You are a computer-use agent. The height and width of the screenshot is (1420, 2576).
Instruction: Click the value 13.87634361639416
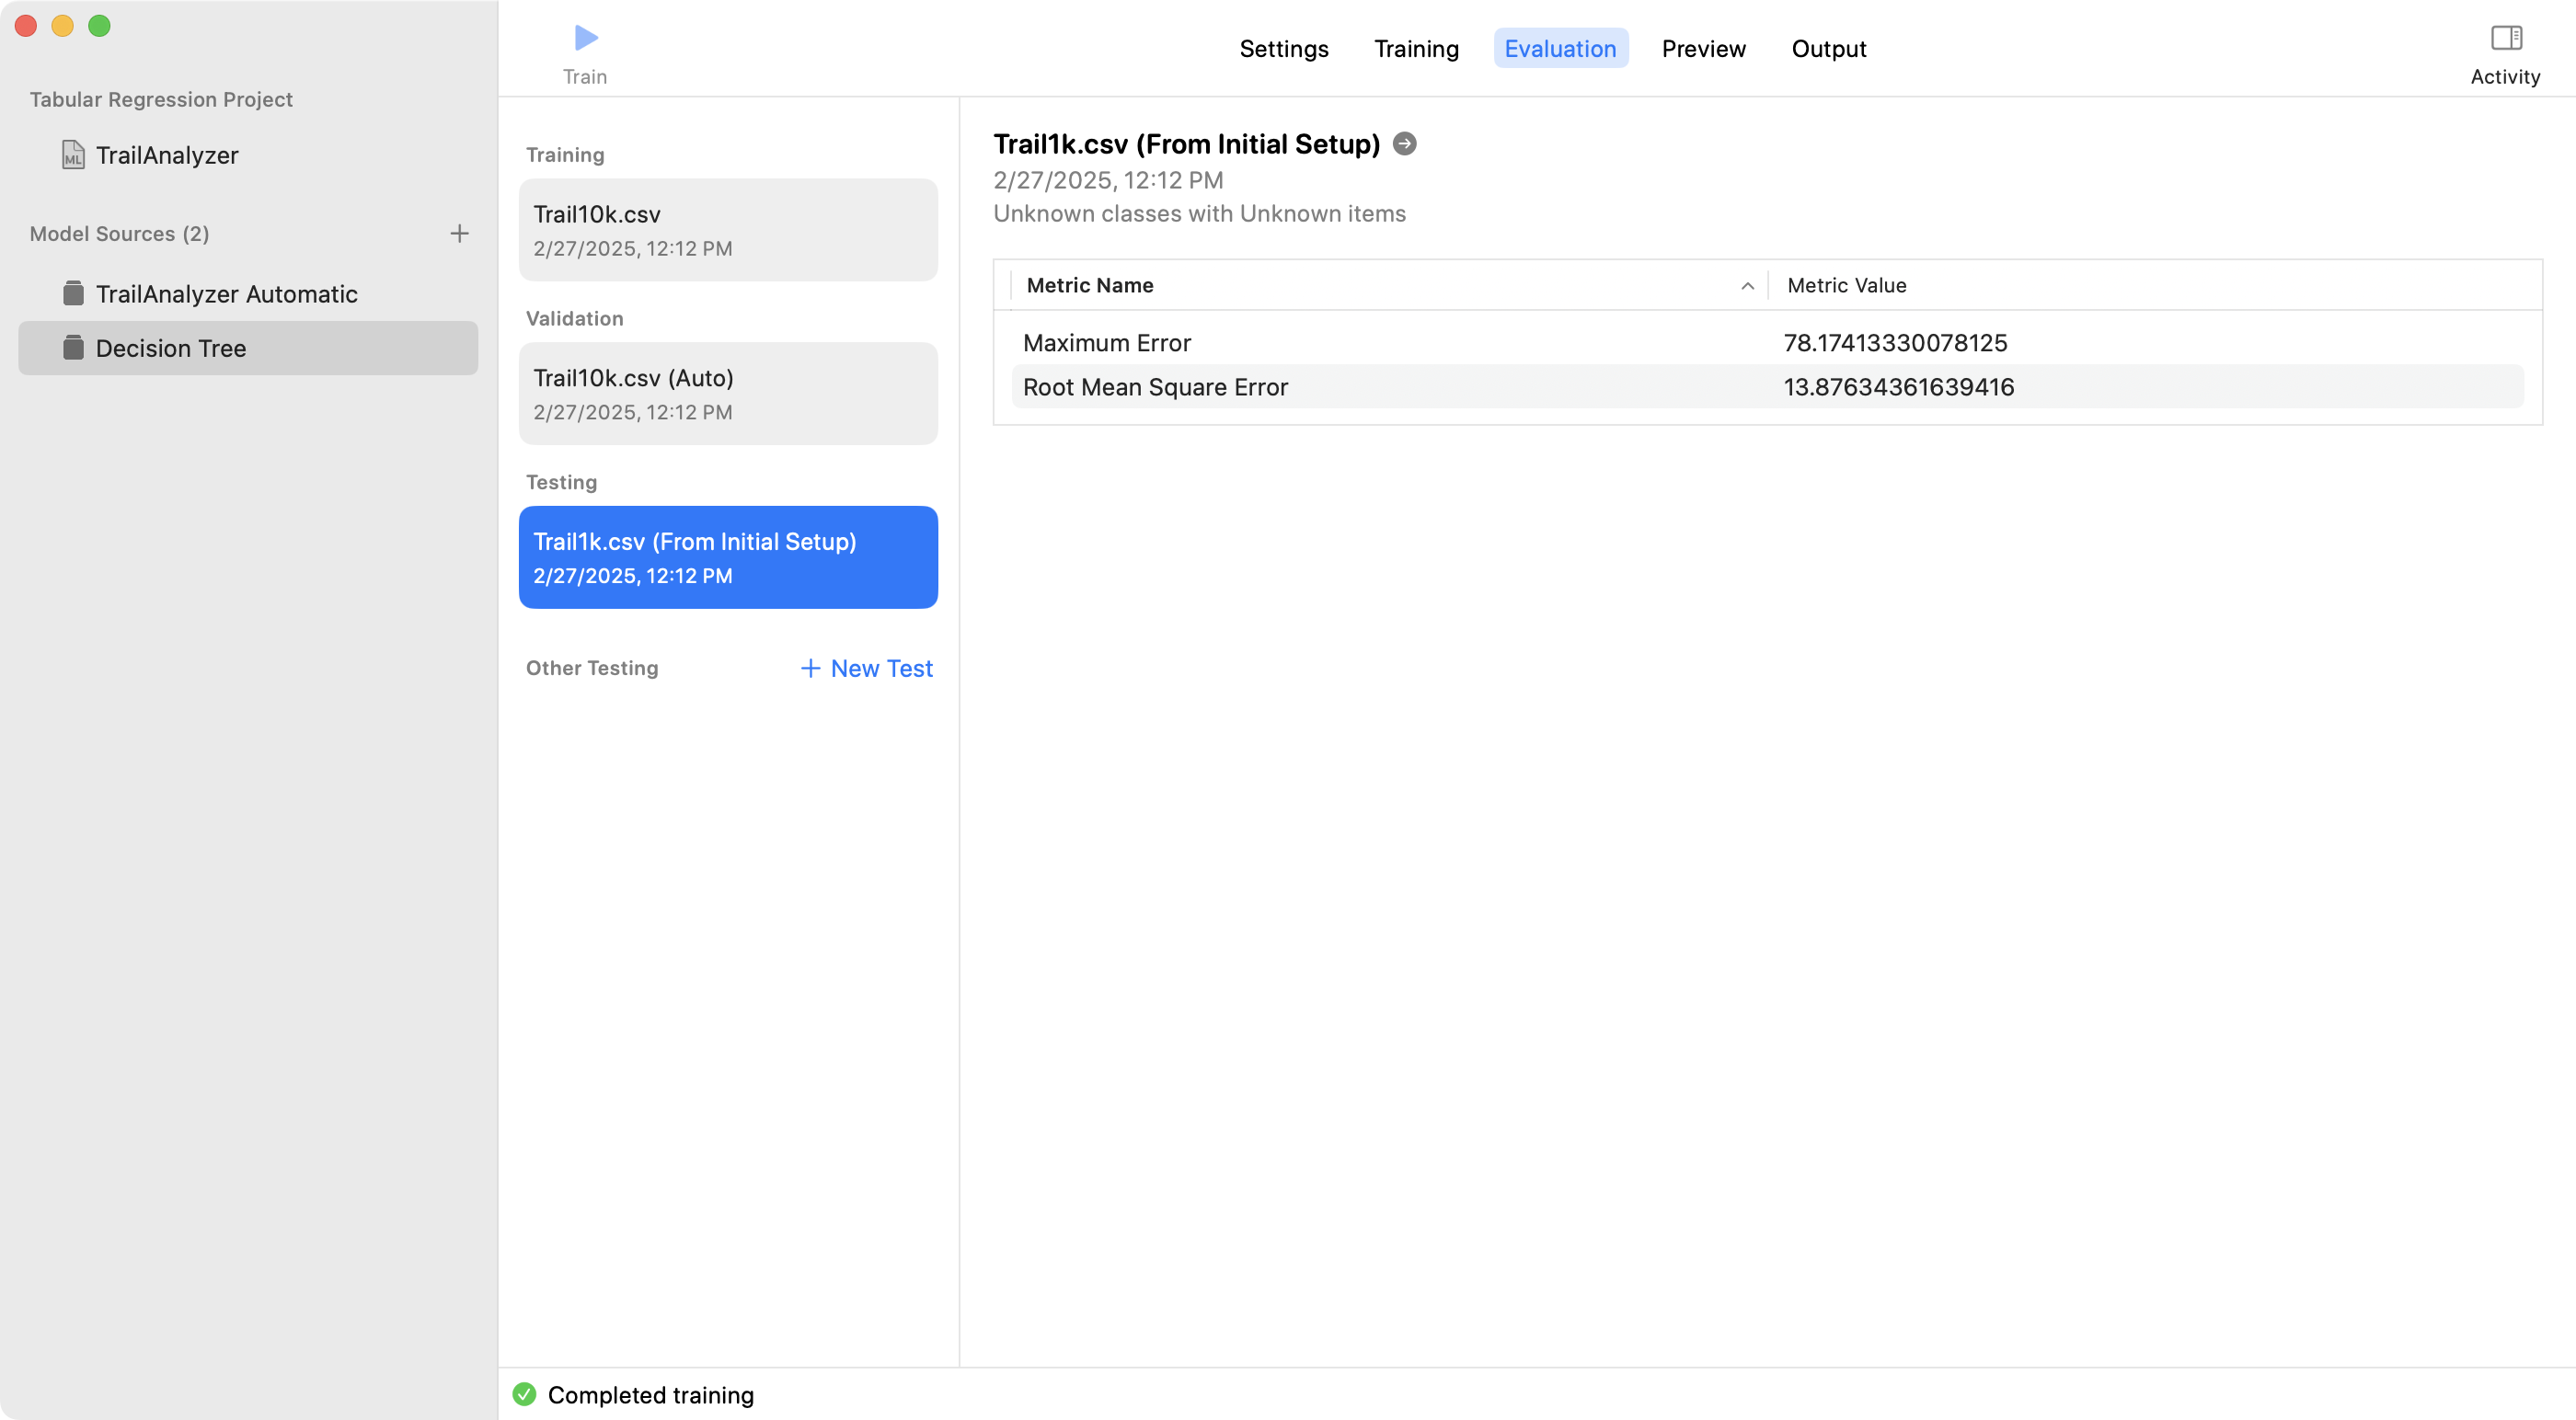pos(1898,387)
